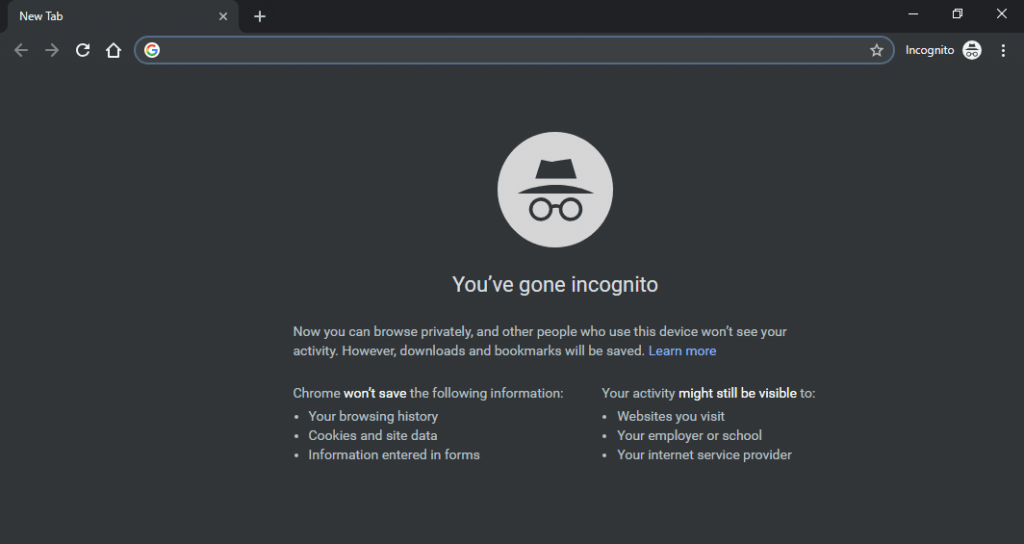1024x544 pixels.
Task: Select the New Tab tab
Action: 121,16
